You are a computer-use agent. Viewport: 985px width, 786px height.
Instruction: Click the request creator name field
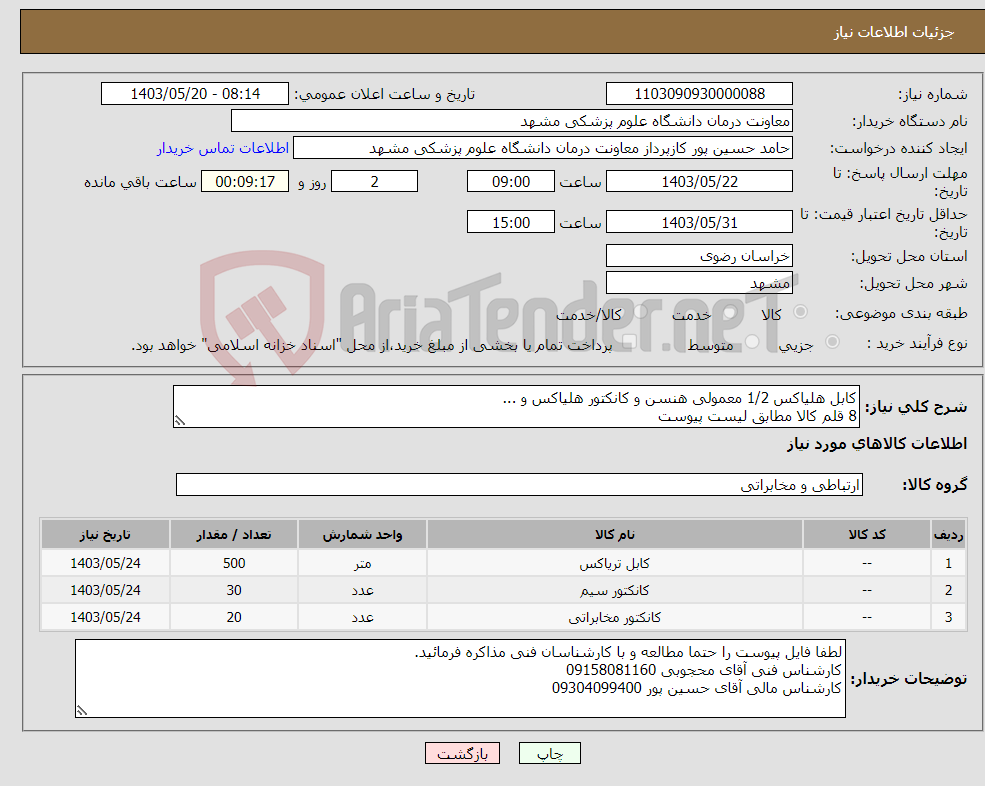(543, 148)
